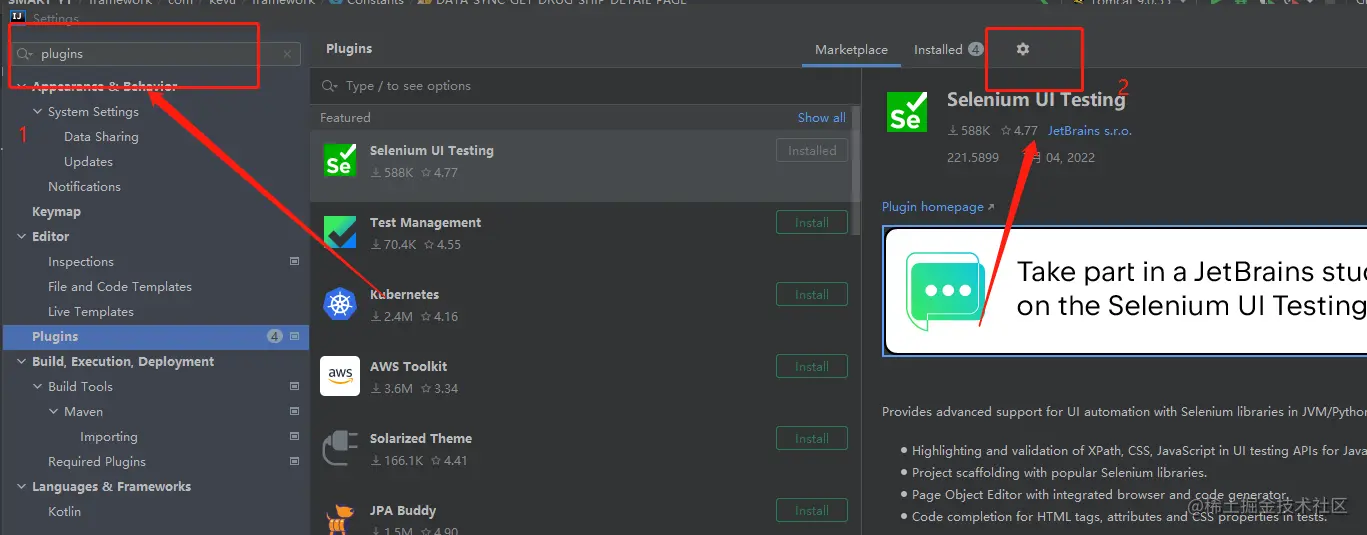Click the settings search field containing plugins

coord(155,54)
